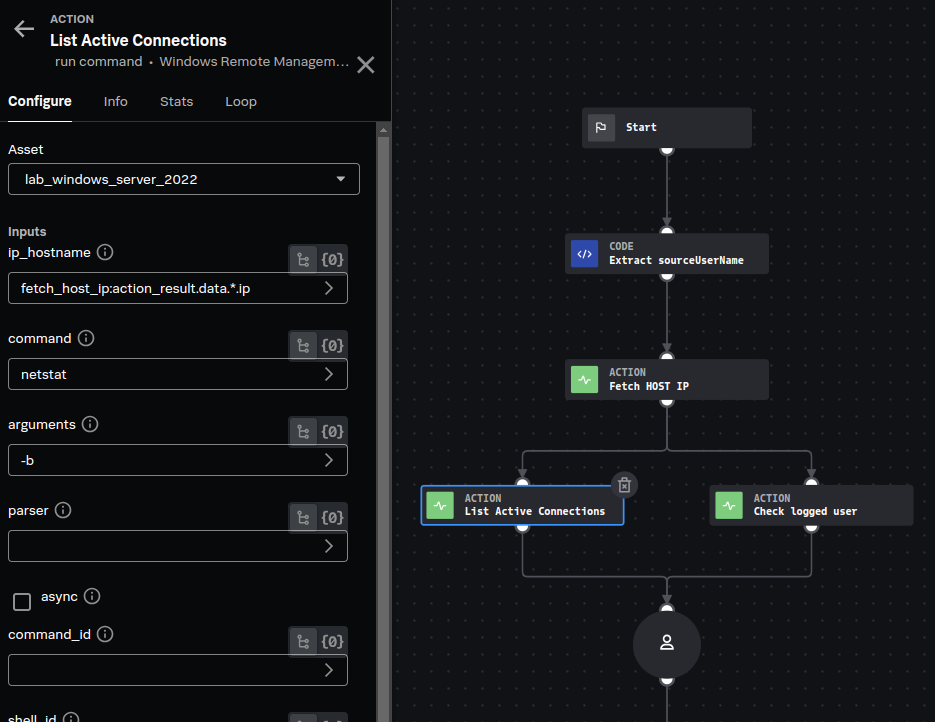Expand the arguments field chevron
This screenshot has height=722, width=935.
coord(329,461)
